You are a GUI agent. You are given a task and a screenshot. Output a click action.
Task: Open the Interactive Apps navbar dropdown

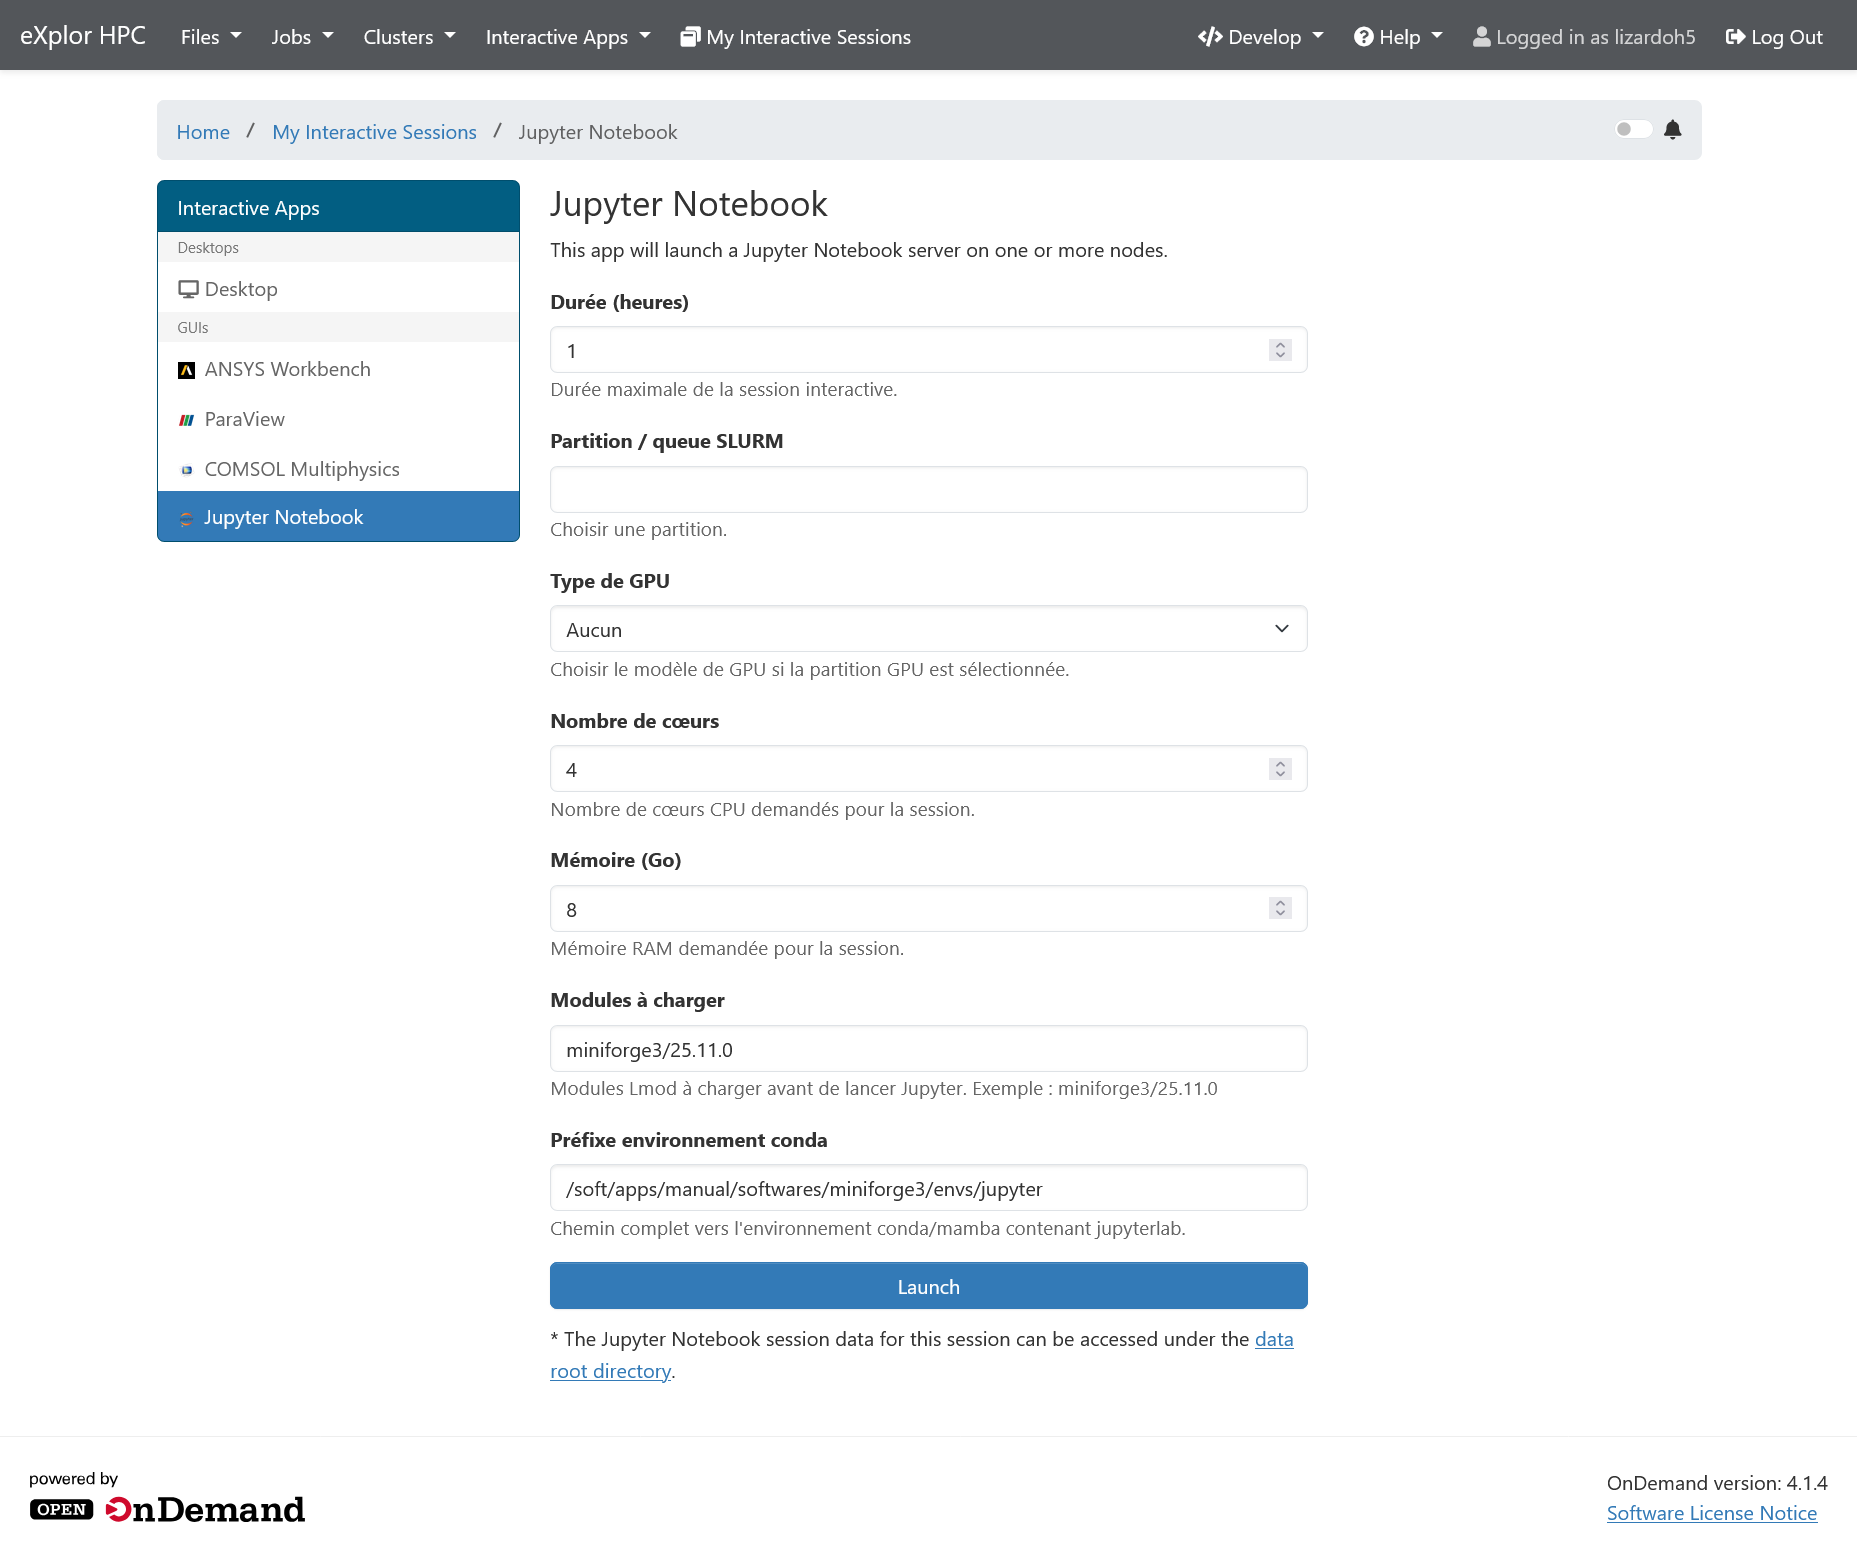click(568, 37)
